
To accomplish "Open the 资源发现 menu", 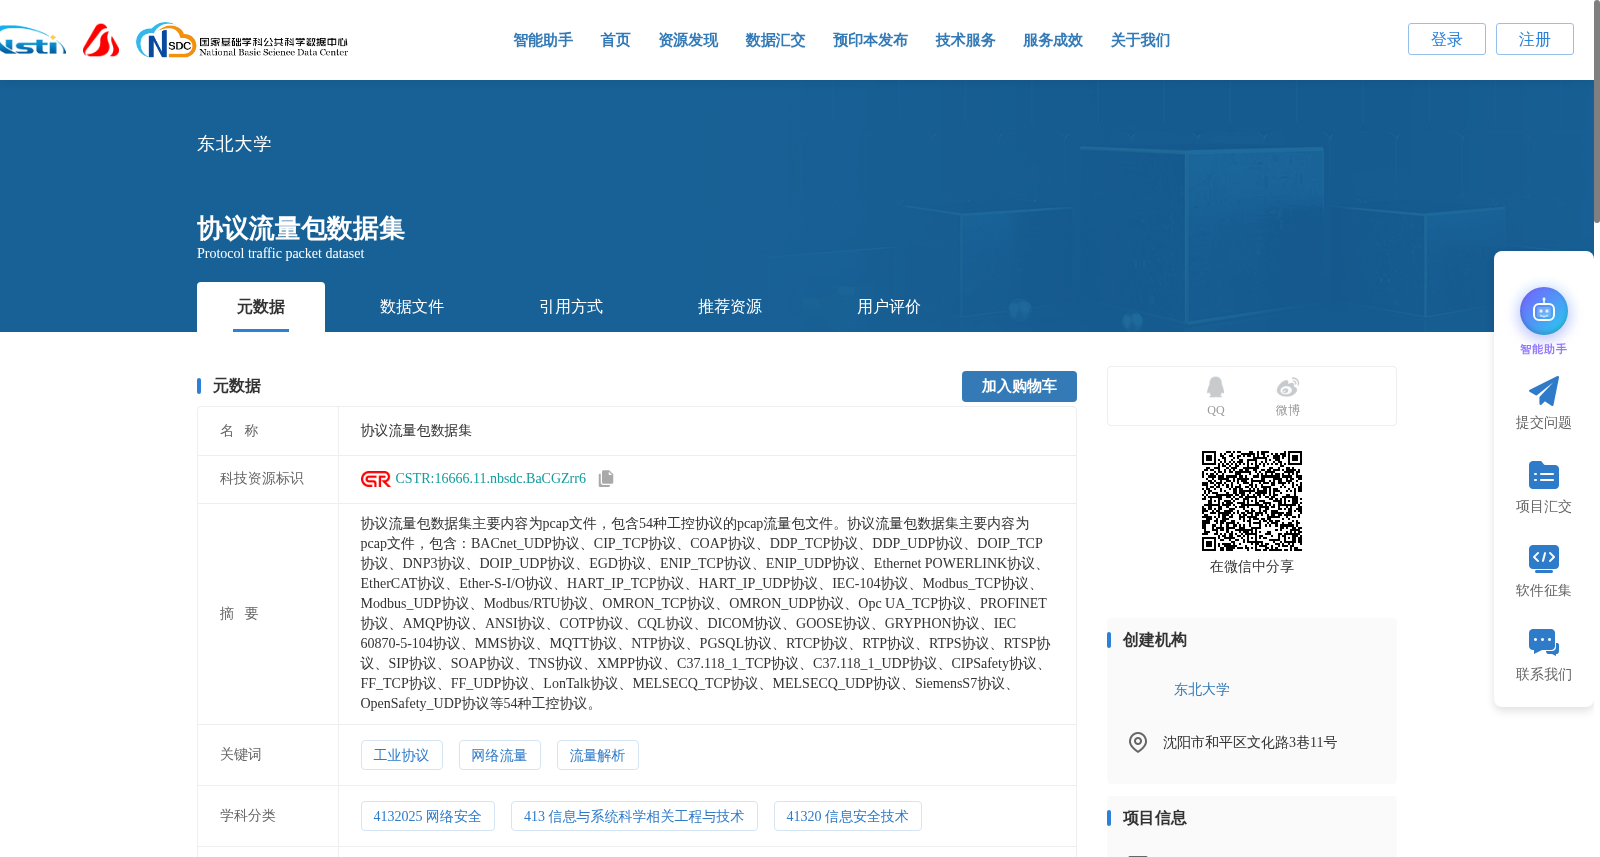I will [688, 40].
